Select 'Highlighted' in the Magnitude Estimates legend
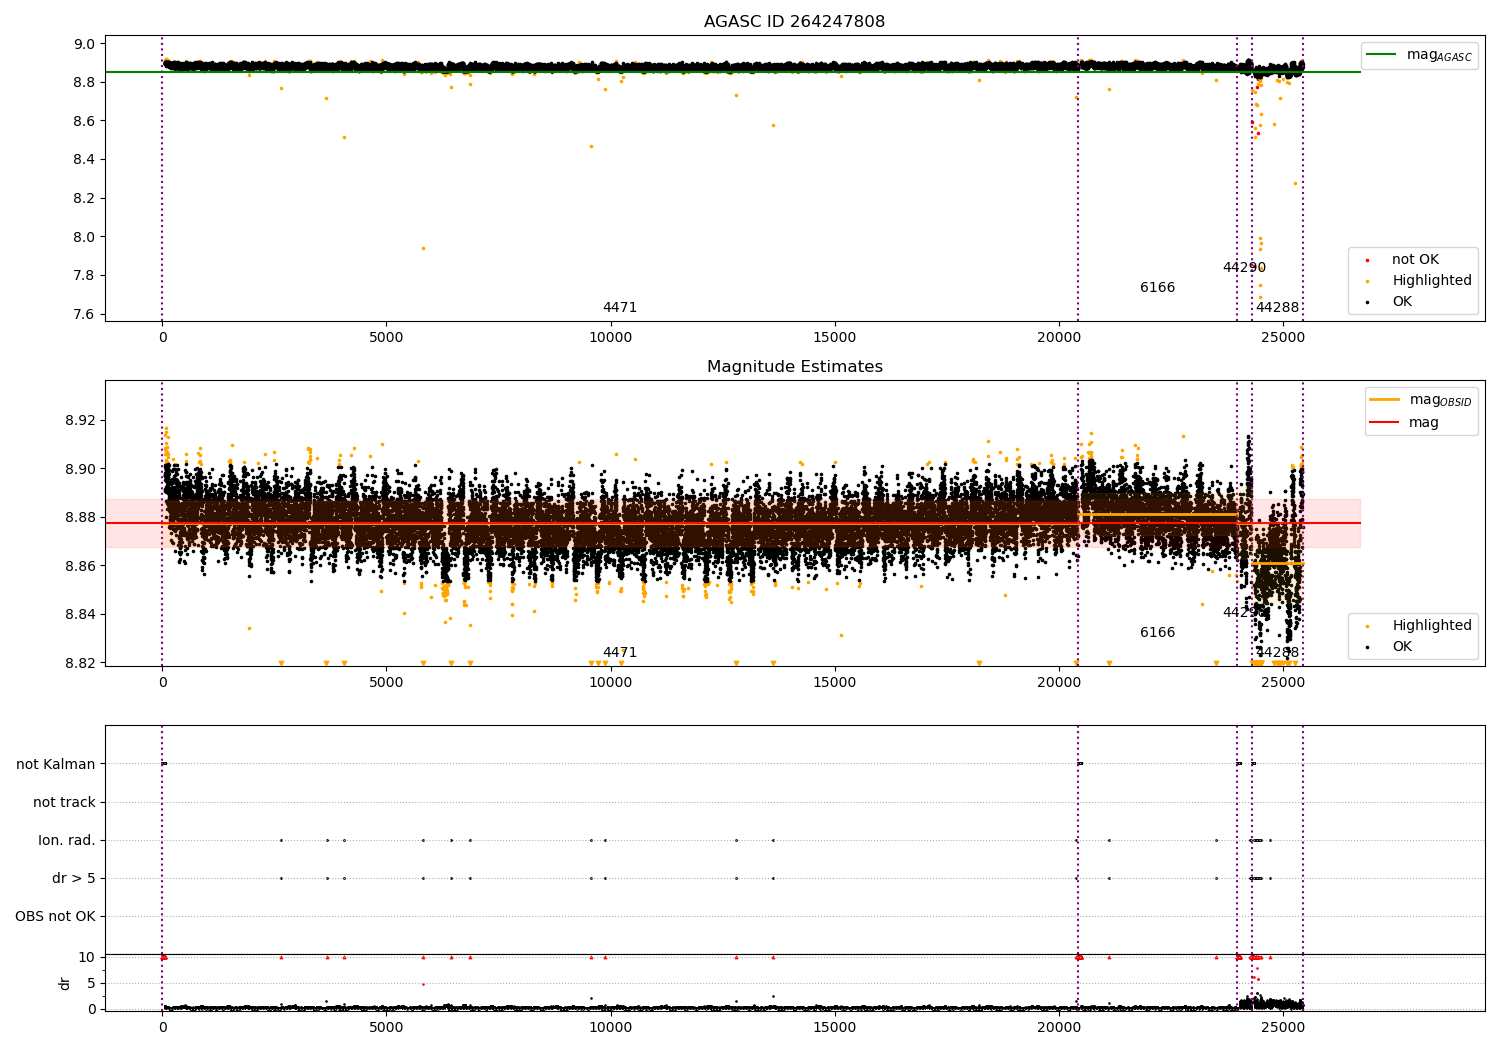This screenshot has width=1500, height=1050. pos(1432,626)
